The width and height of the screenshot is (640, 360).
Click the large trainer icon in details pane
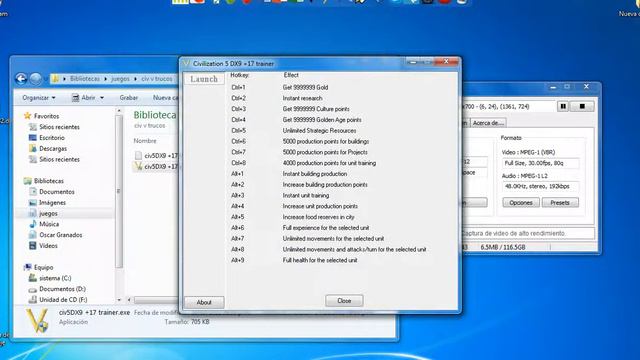37,320
